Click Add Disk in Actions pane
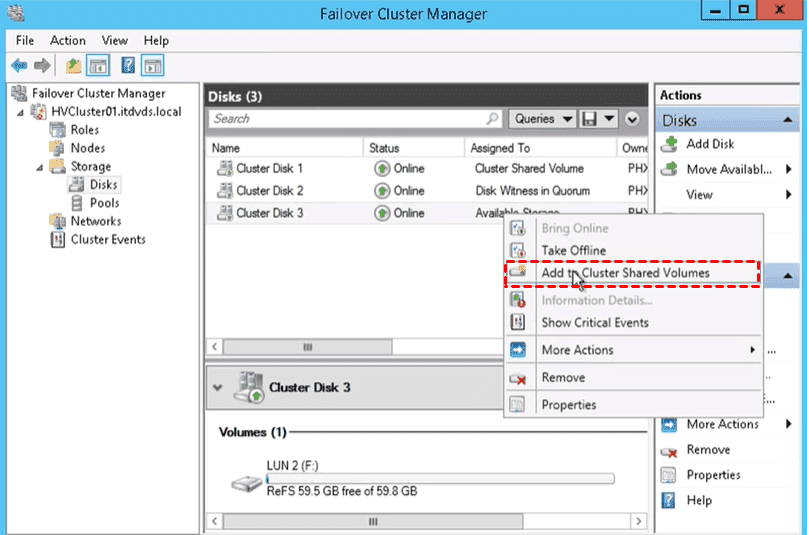This screenshot has width=807, height=535. coord(710,144)
